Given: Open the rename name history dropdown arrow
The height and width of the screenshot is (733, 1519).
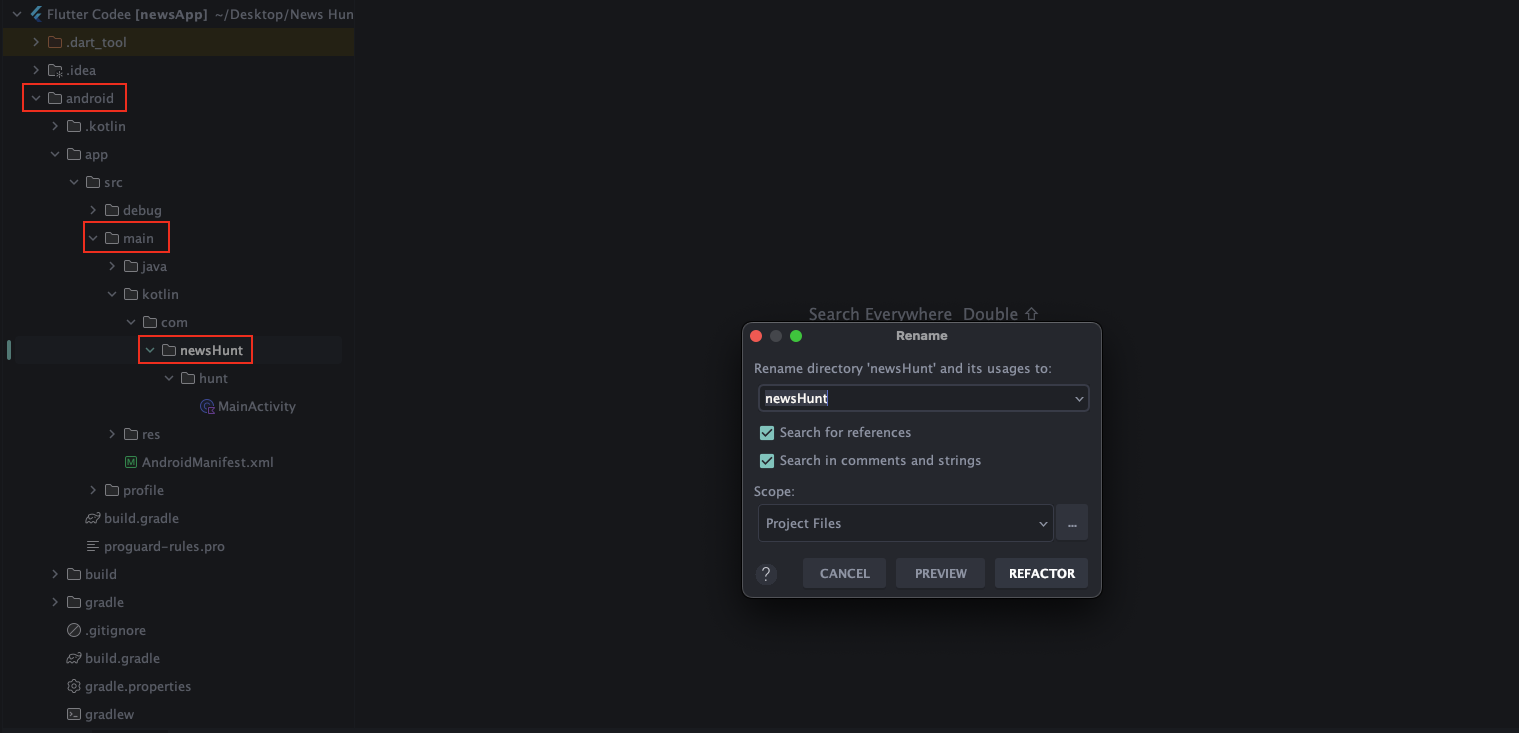Looking at the screenshot, I should click(1078, 399).
